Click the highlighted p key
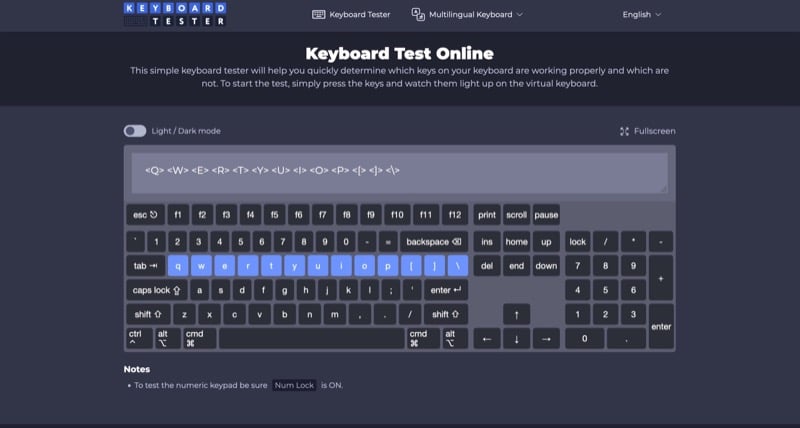This screenshot has height=428, width=800. pos(388,266)
